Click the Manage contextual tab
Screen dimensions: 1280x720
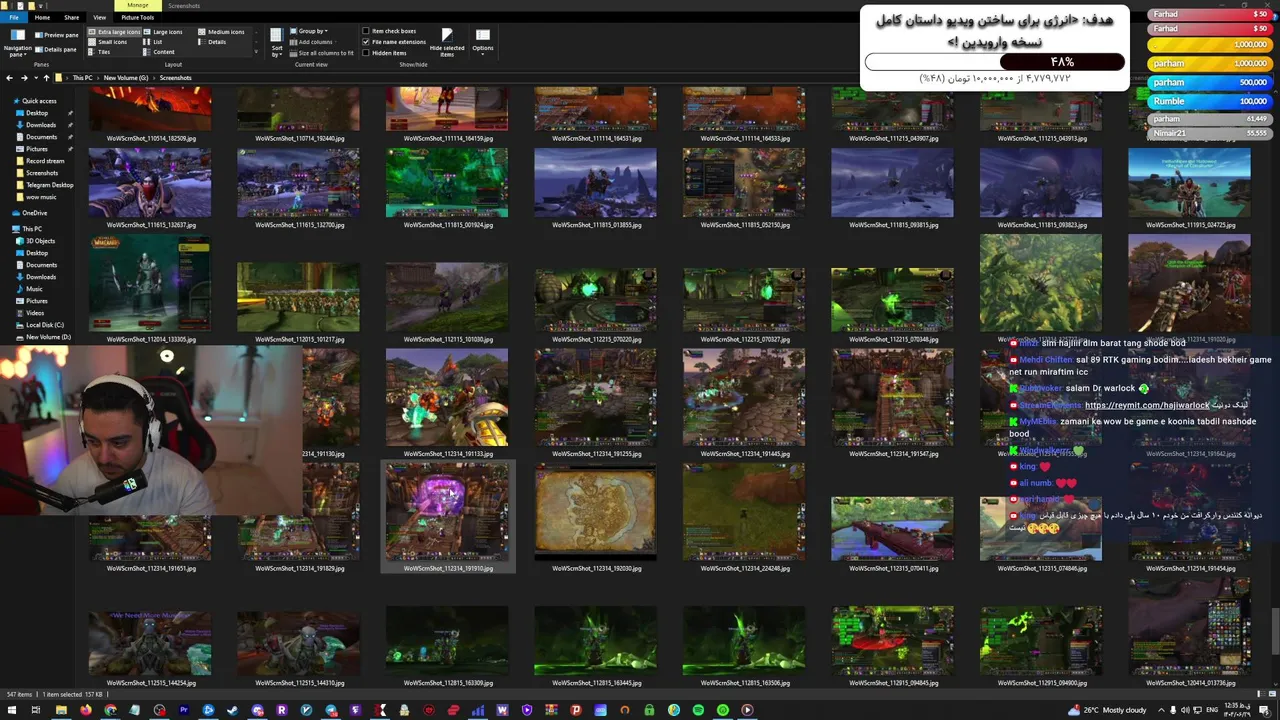point(138,5)
